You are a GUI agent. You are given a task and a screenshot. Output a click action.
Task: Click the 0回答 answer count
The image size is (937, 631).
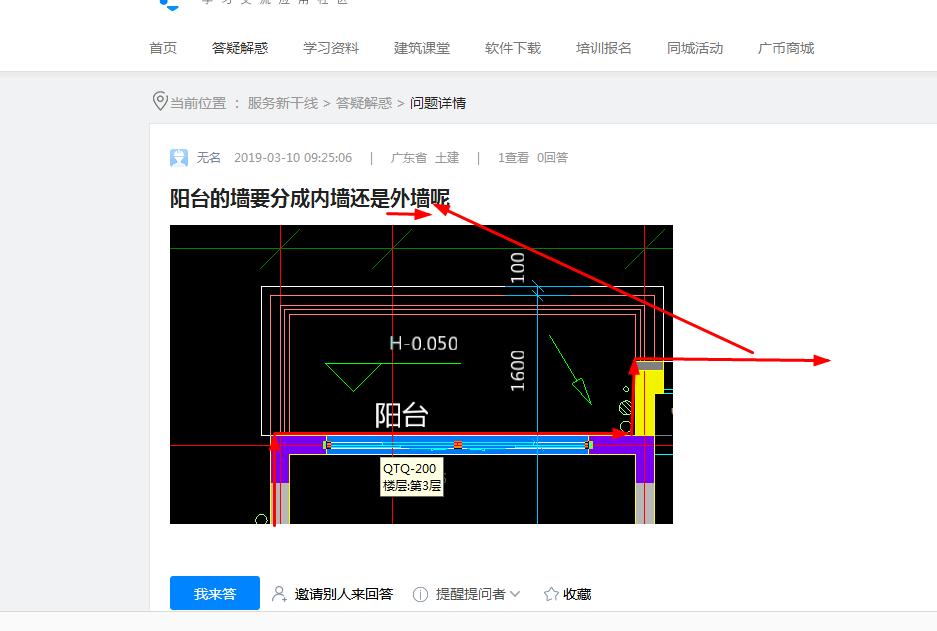coord(552,158)
